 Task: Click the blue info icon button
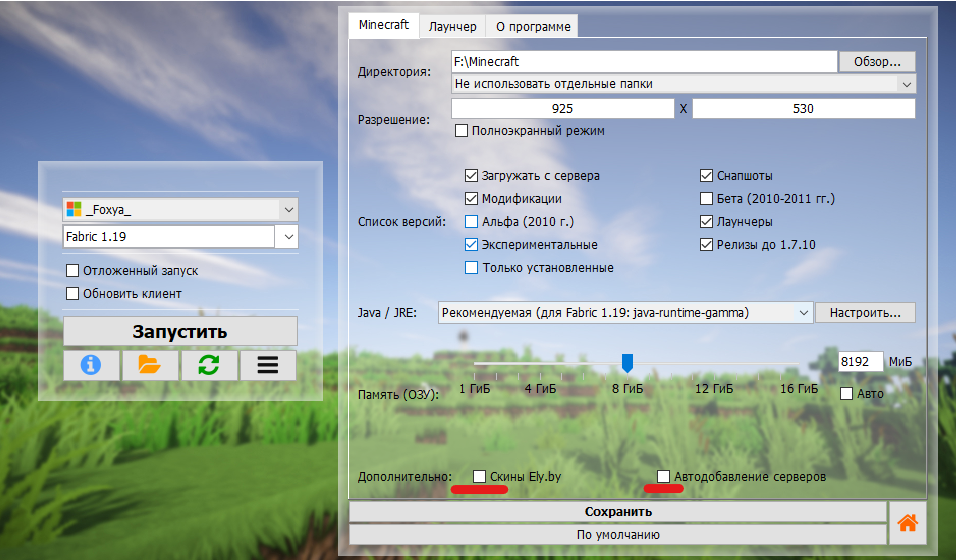(x=91, y=365)
